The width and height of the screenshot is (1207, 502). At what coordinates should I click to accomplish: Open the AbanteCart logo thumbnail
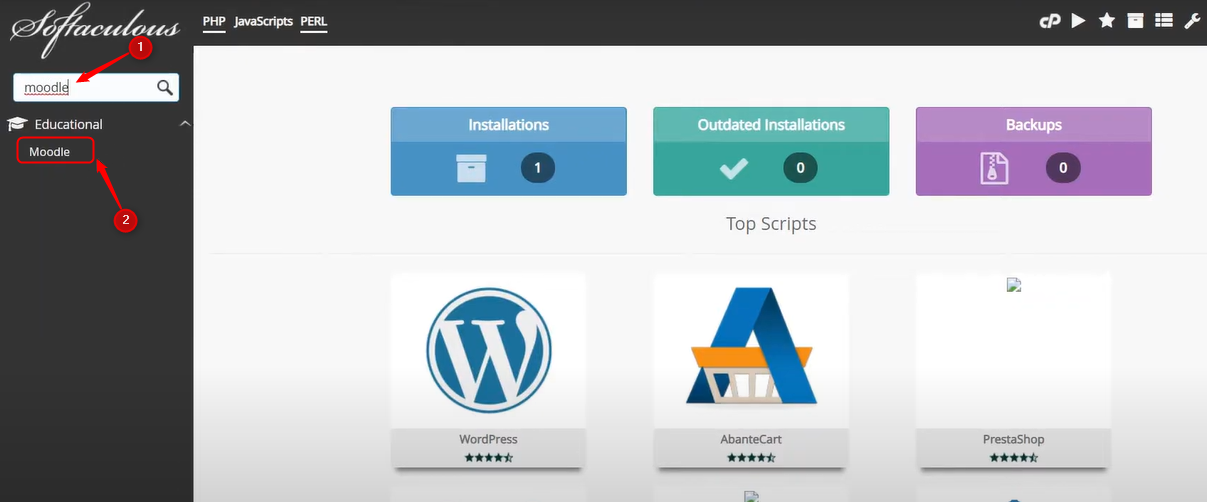click(x=751, y=348)
